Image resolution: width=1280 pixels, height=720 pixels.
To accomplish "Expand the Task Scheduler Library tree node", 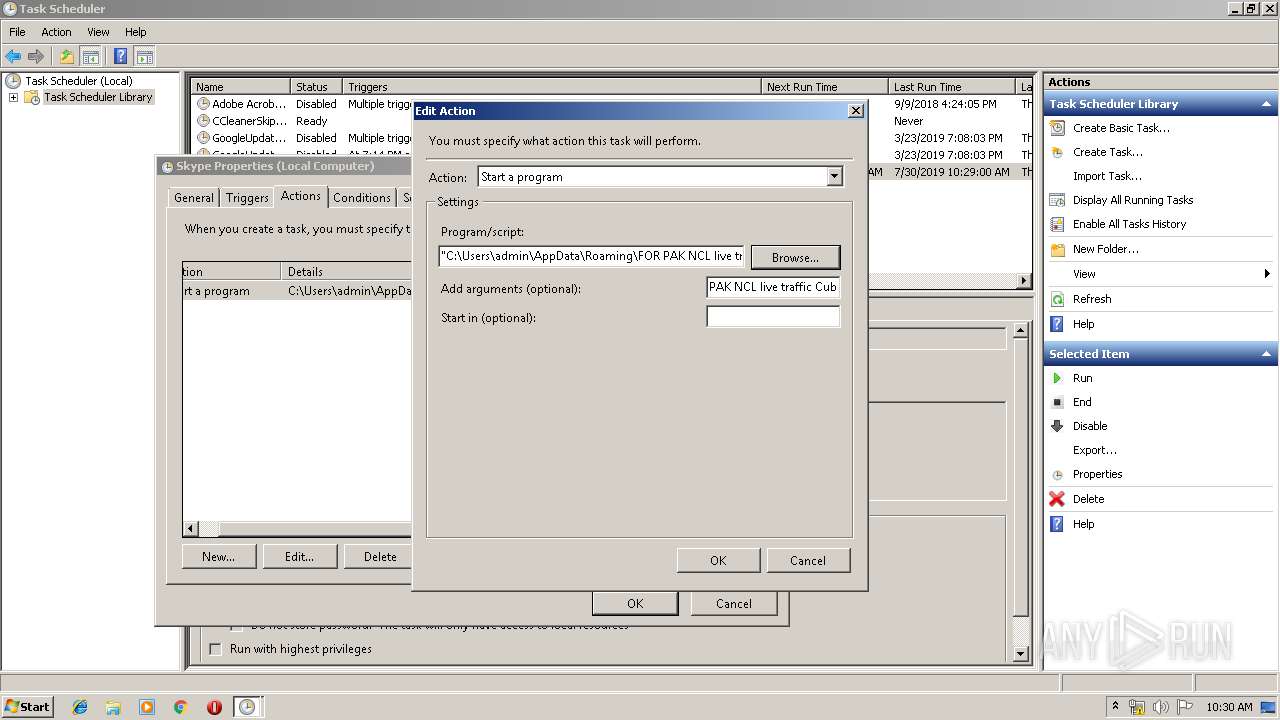I will click(x=13, y=97).
